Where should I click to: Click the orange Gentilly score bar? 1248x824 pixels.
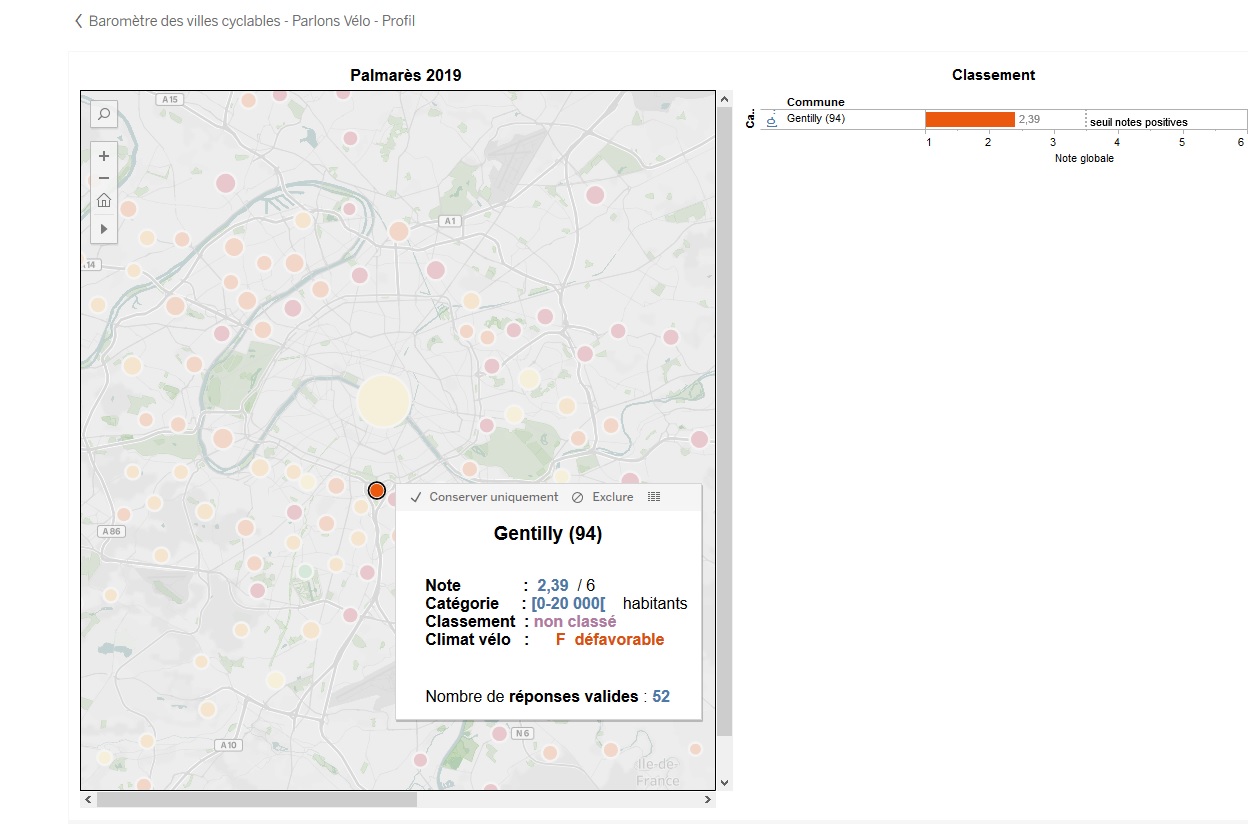970,119
